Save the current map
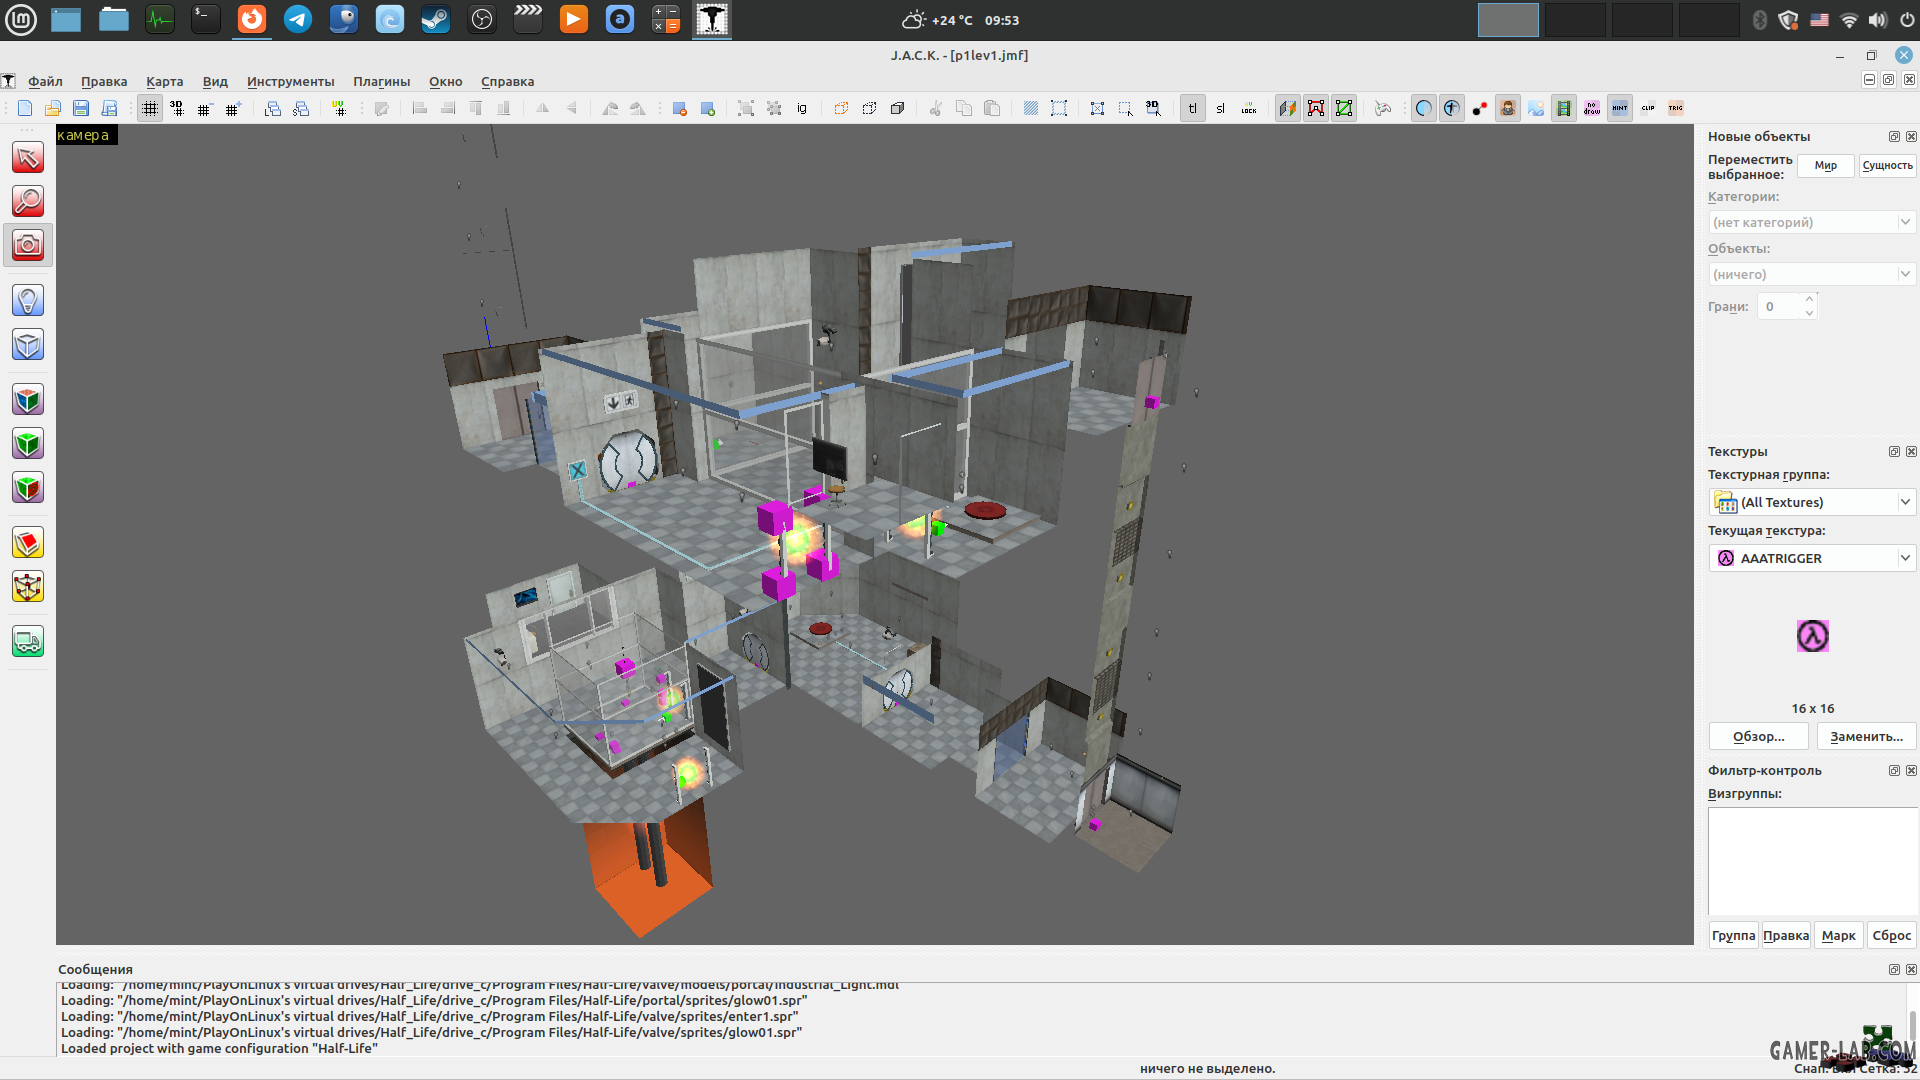The height and width of the screenshot is (1080, 1920). [81, 108]
